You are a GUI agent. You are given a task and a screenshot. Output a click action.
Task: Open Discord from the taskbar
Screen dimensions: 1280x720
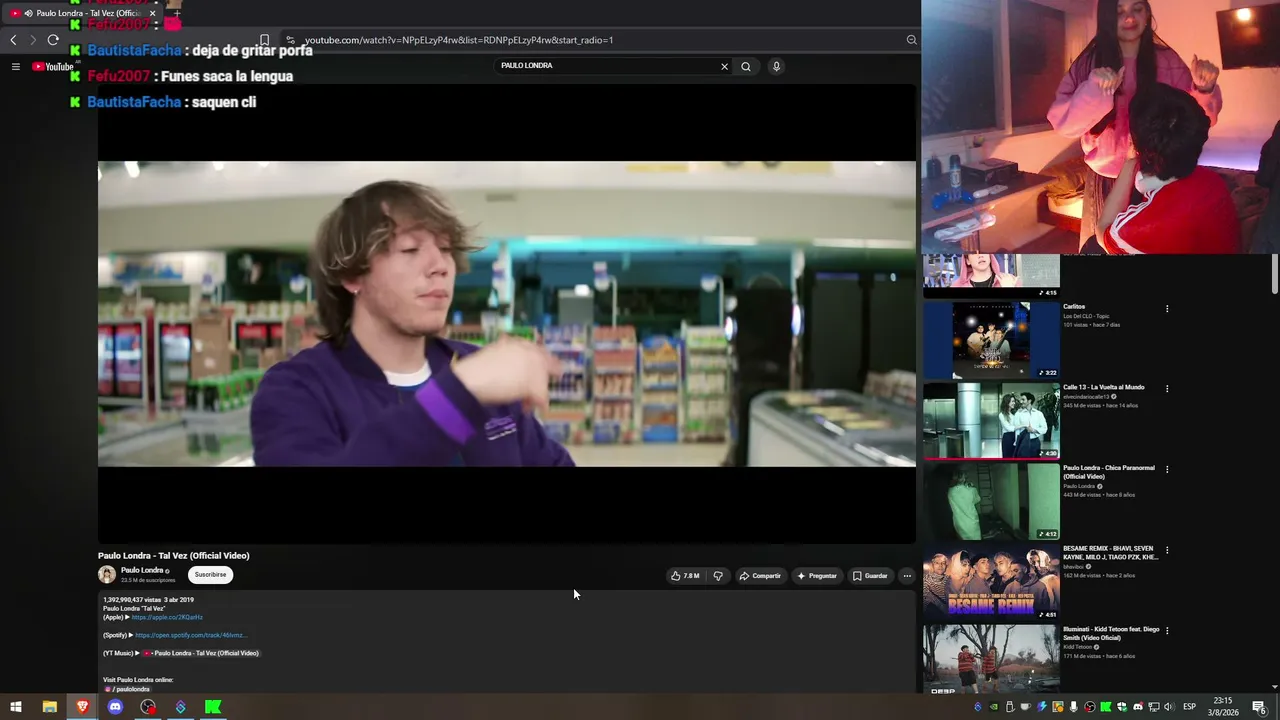tap(115, 707)
